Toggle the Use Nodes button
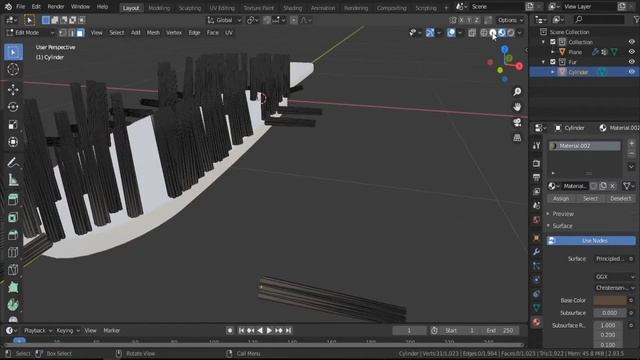This screenshot has width=640, height=360. point(591,241)
